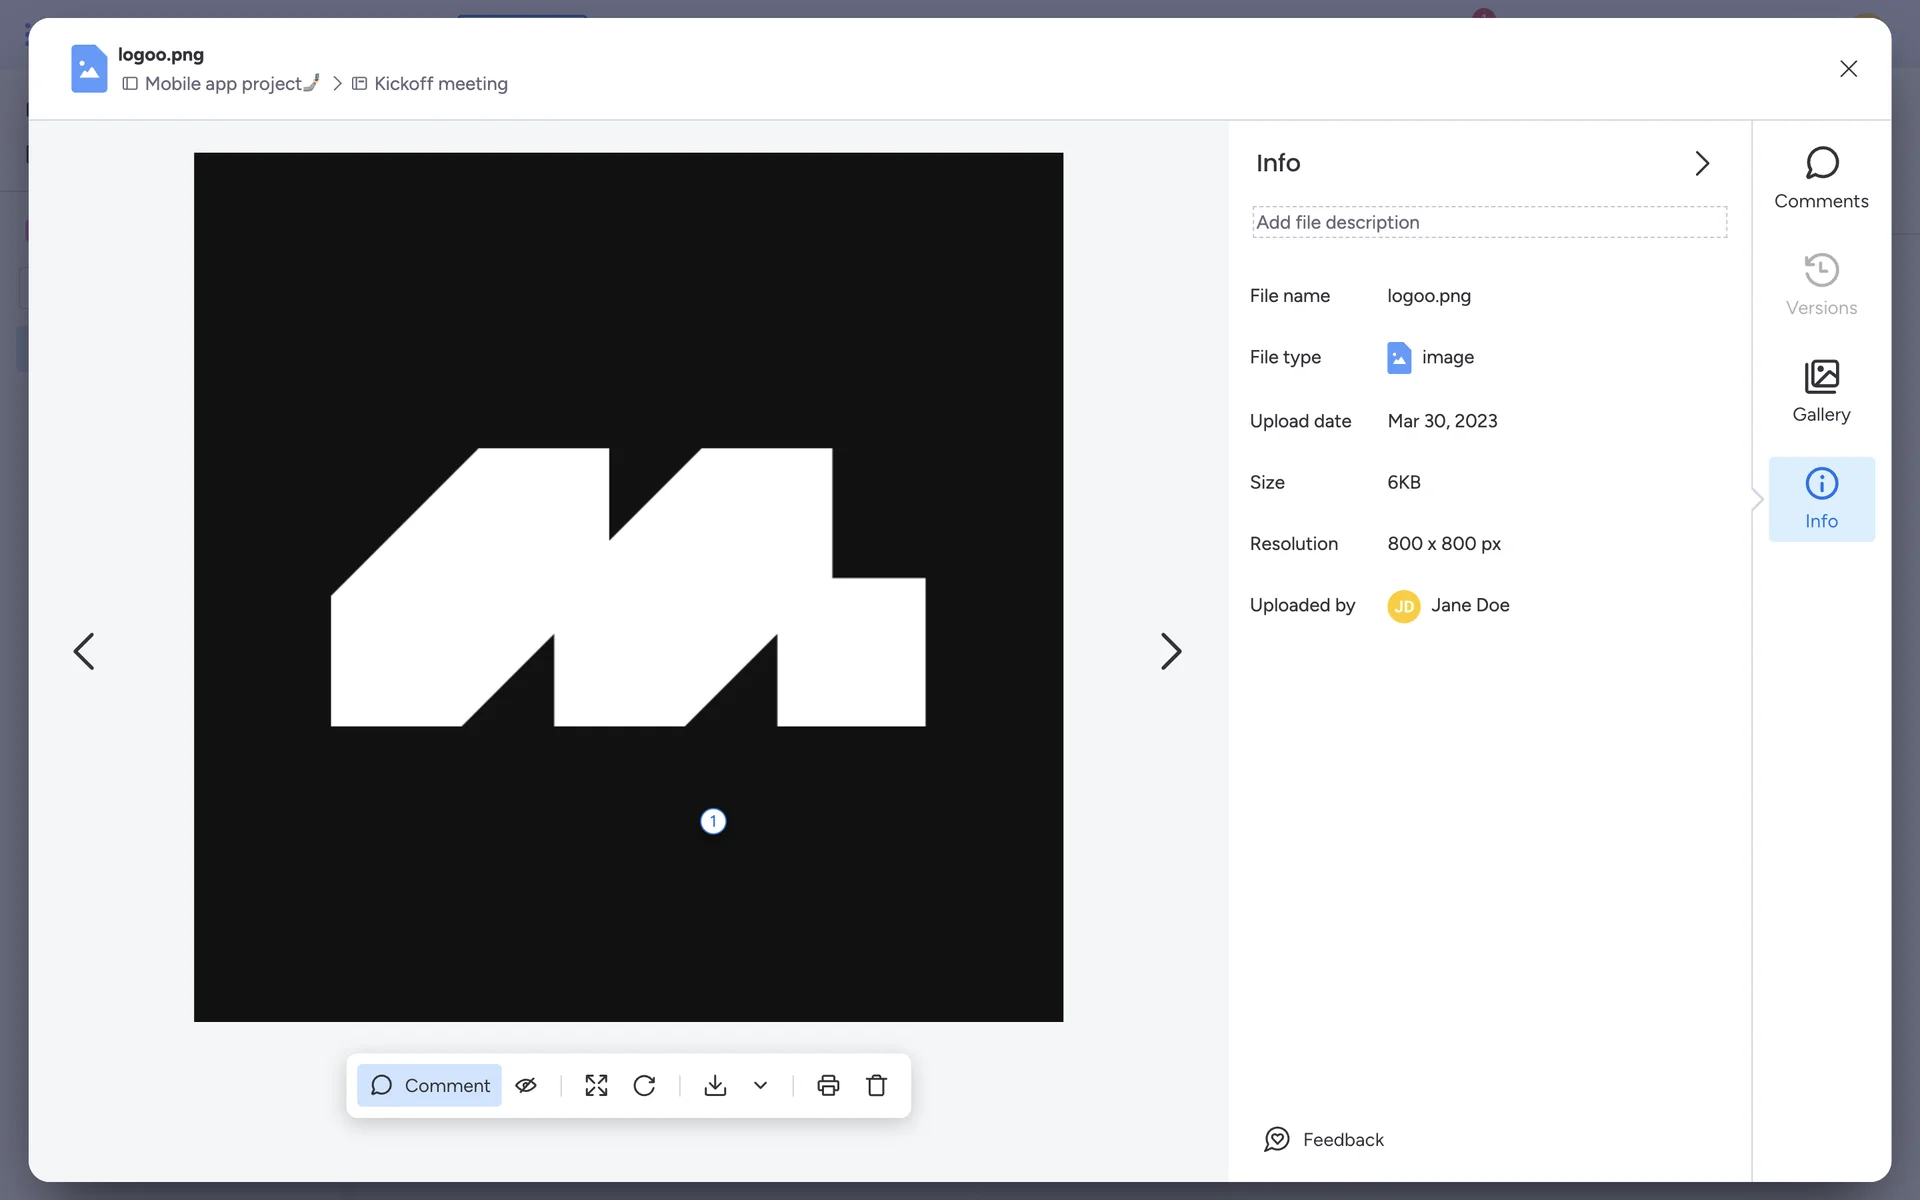
Task: Select annotation marker 1 on image
Action: pyautogui.click(x=713, y=821)
